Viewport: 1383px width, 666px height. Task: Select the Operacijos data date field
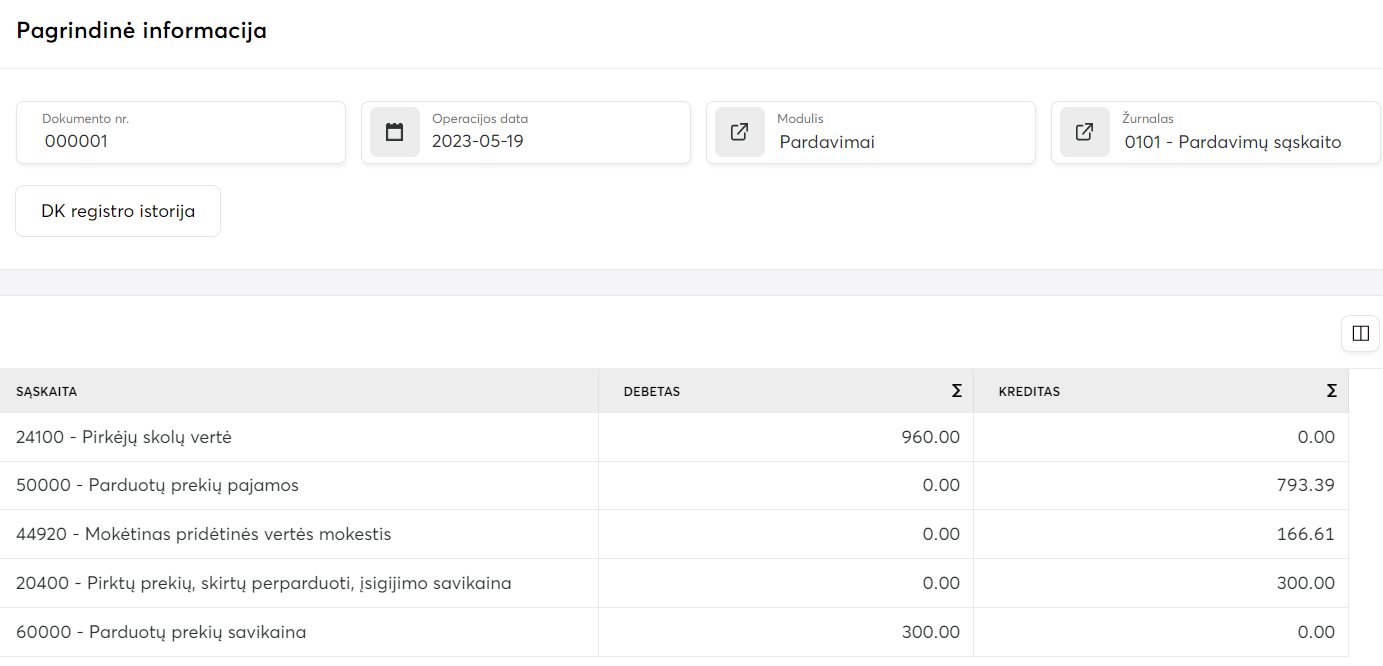[x=555, y=141]
